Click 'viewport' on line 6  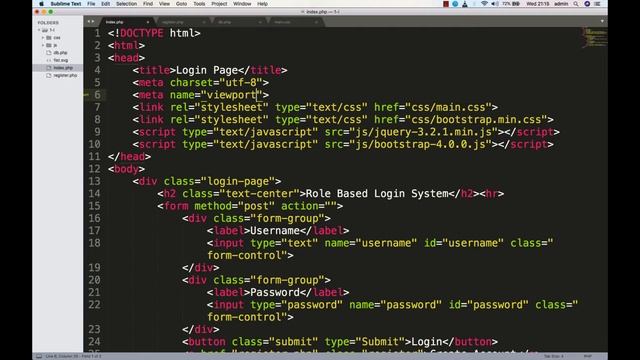click(231, 95)
